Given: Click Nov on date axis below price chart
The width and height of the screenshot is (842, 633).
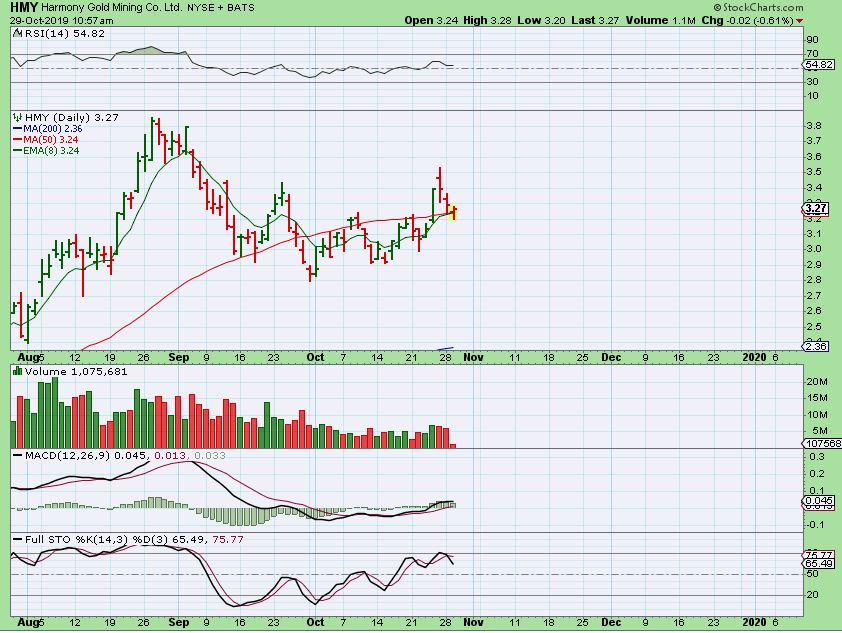Looking at the screenshot, I should (473, 357).
